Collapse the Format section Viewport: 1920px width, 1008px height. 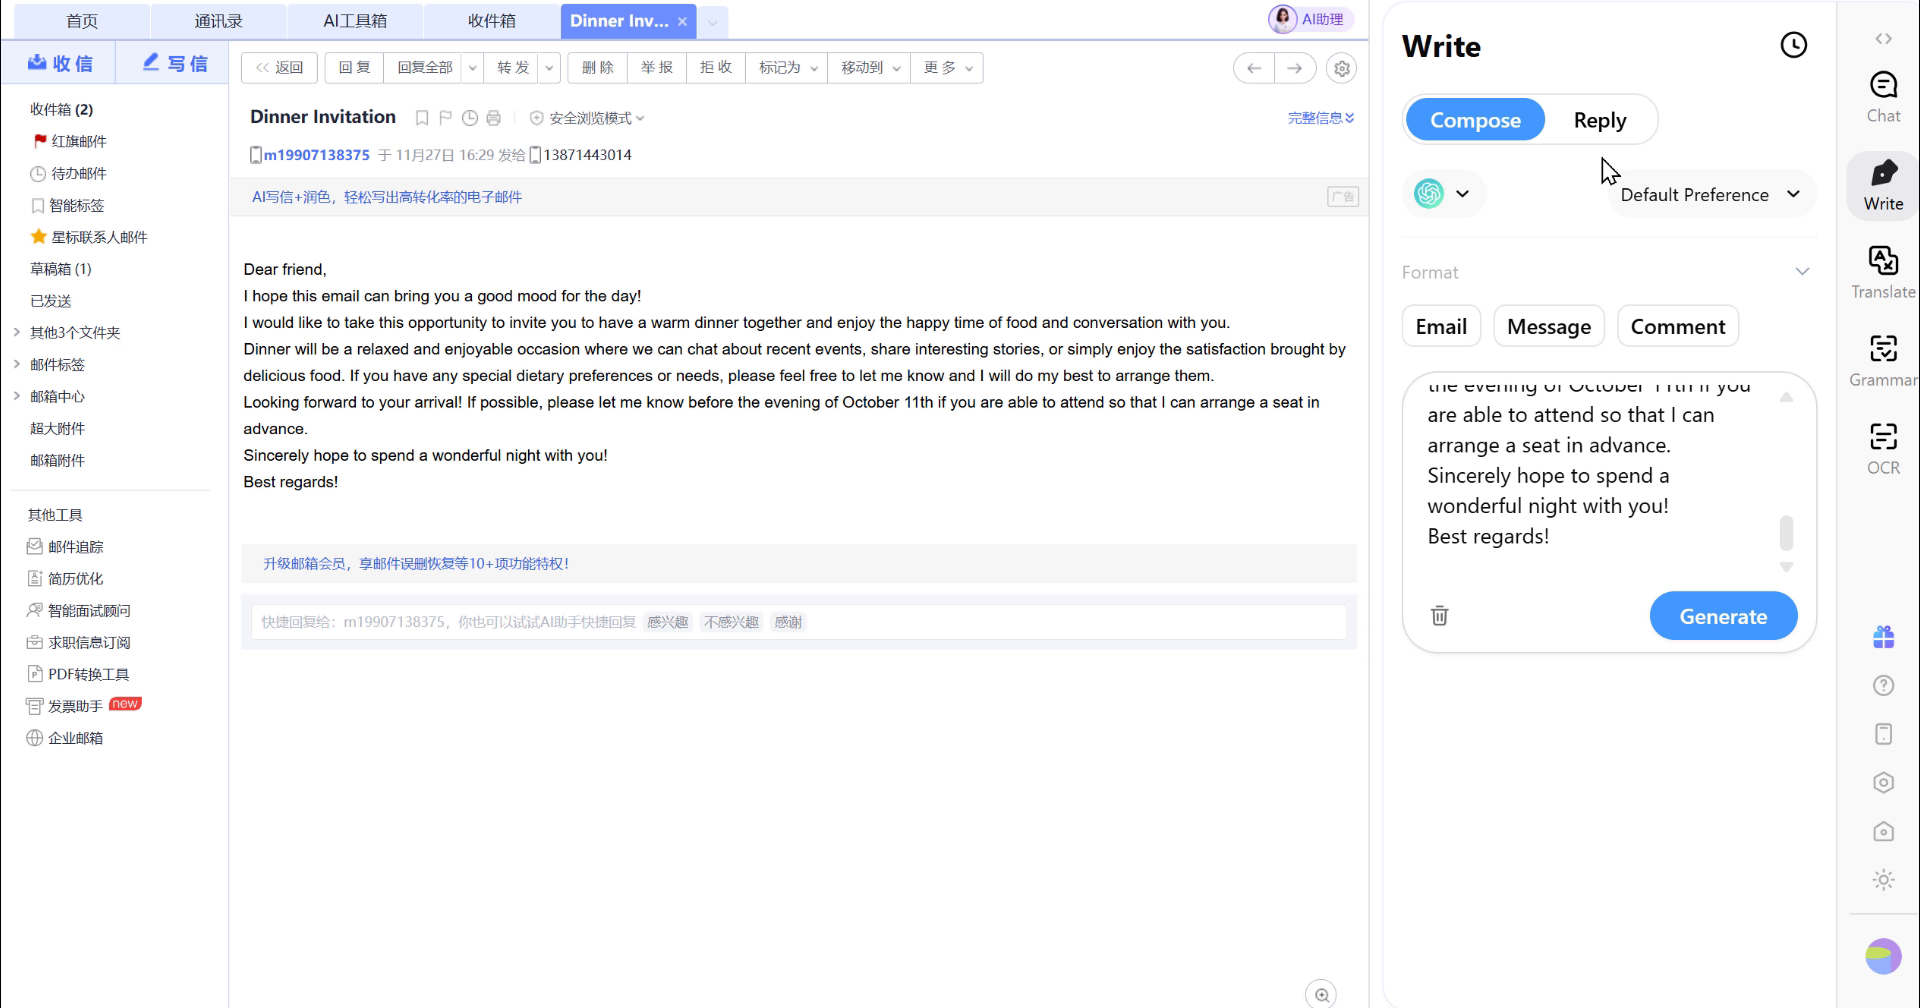(x=1801, y=272)
